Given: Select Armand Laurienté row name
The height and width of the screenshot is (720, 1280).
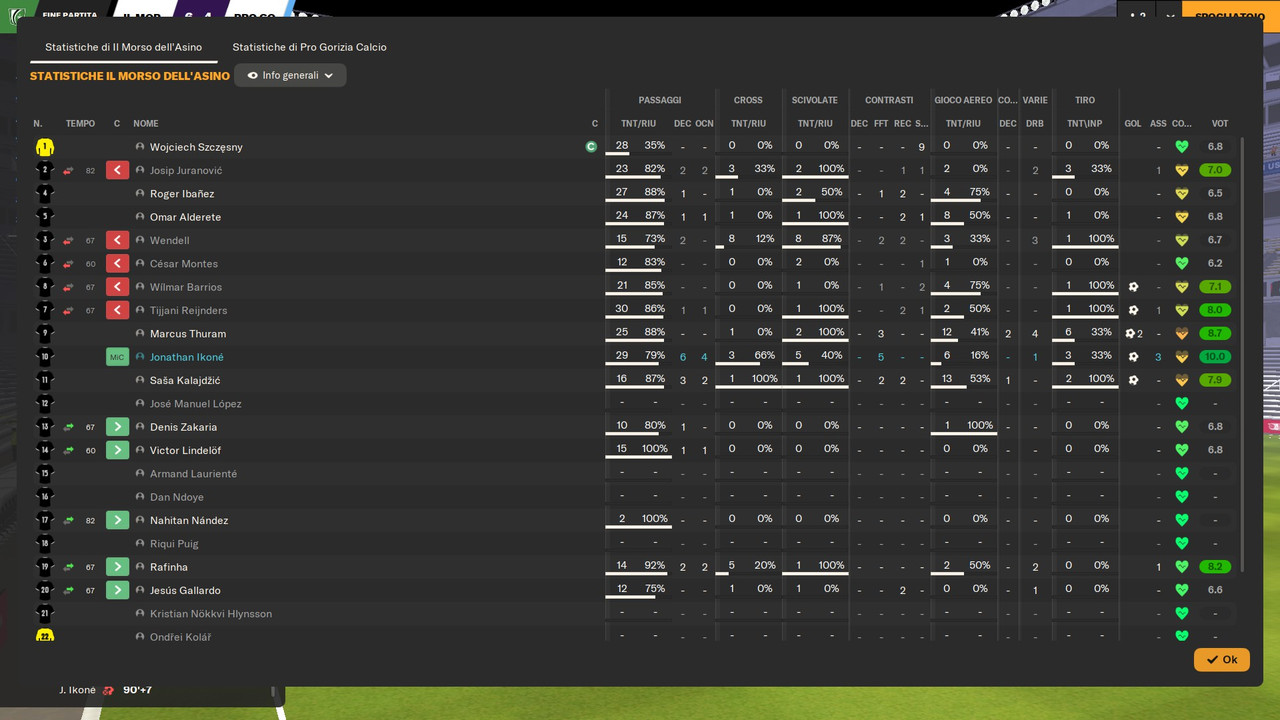Looking at the screenshot, I should click(194, 474).
